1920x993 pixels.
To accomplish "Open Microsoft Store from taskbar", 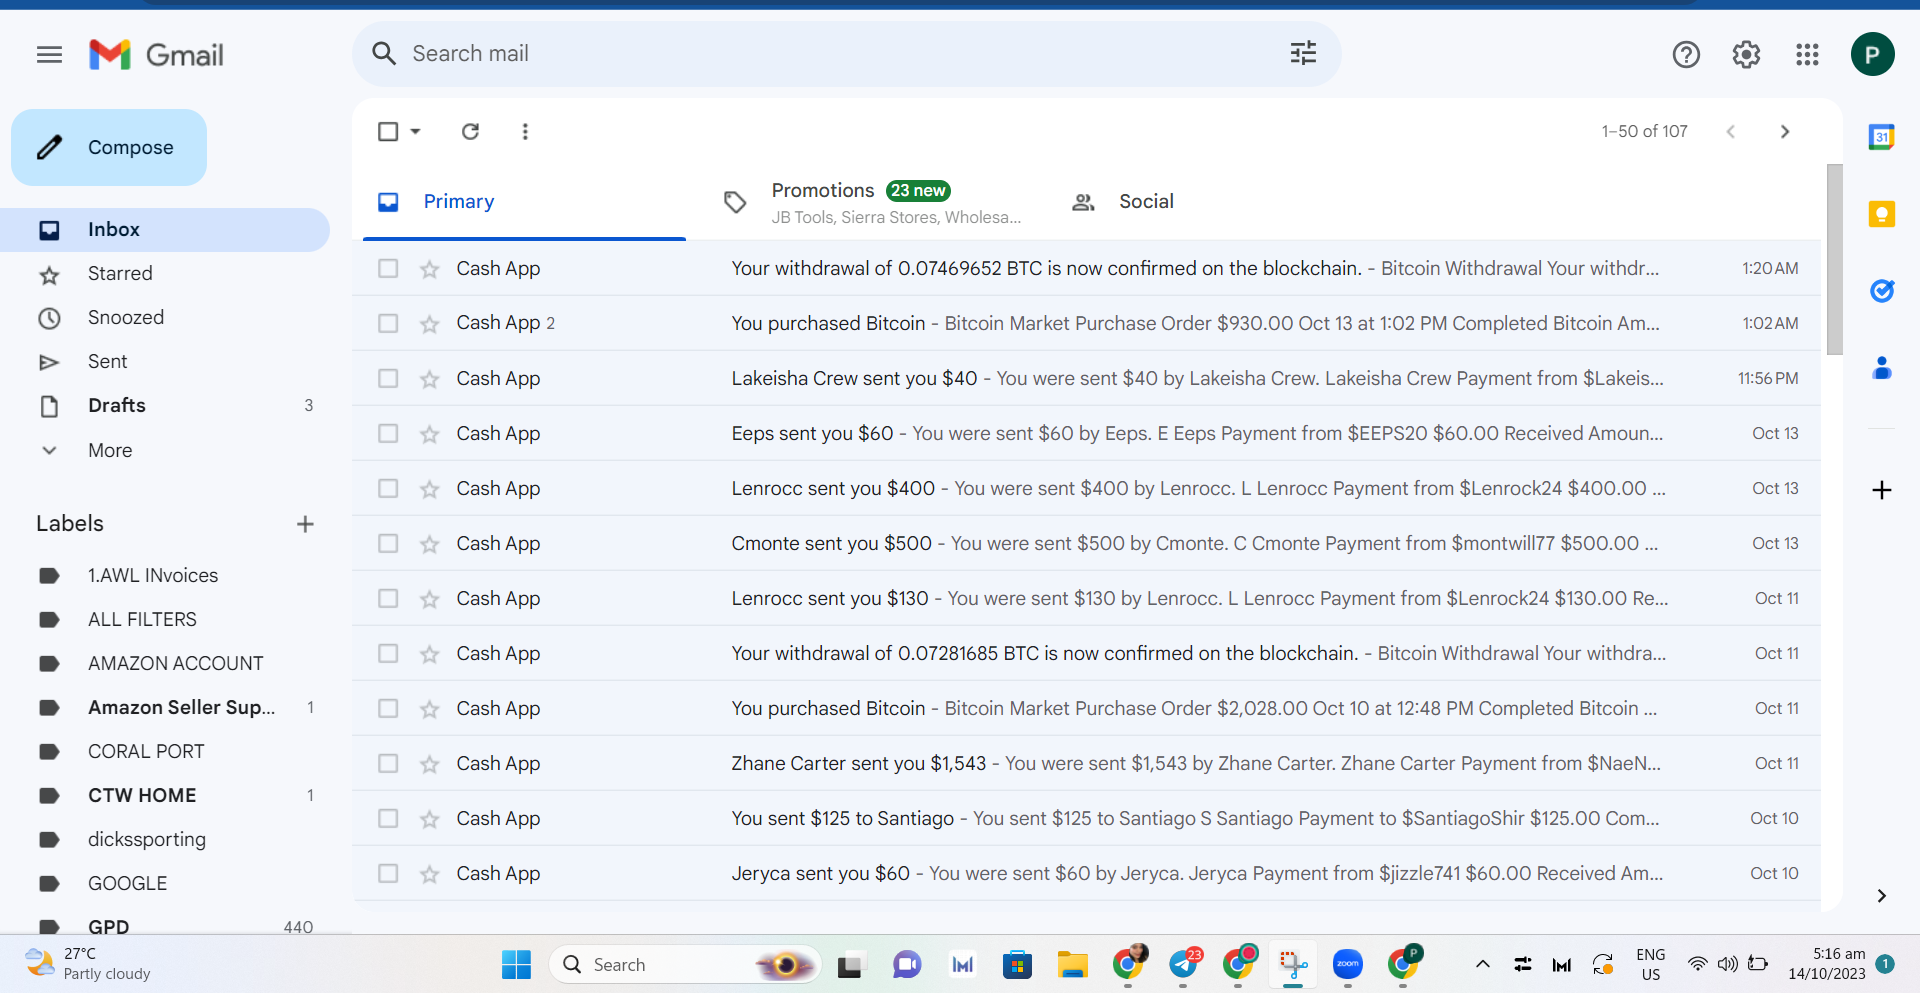I will tap(1017, 964).
